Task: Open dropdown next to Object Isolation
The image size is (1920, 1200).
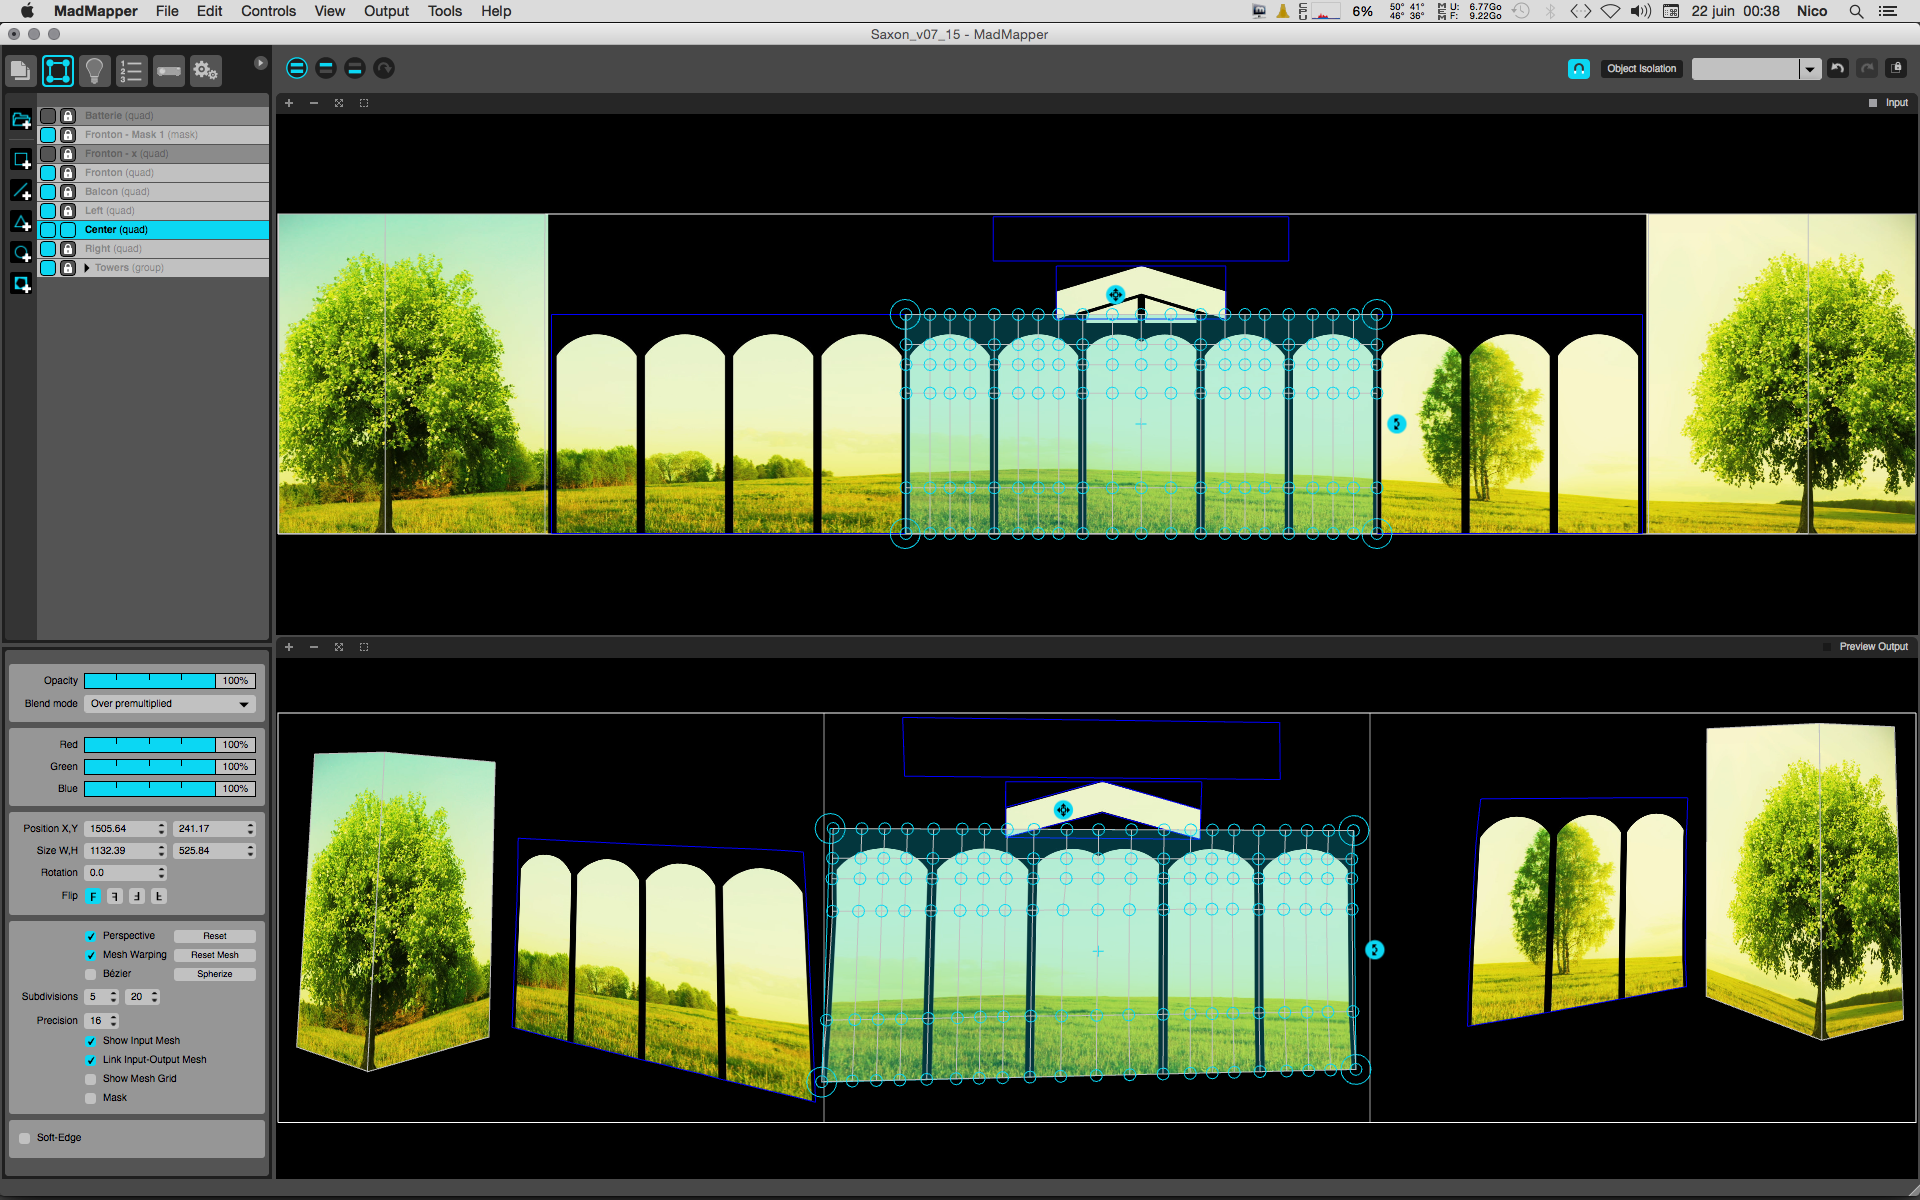Action: coord(1809,69)
